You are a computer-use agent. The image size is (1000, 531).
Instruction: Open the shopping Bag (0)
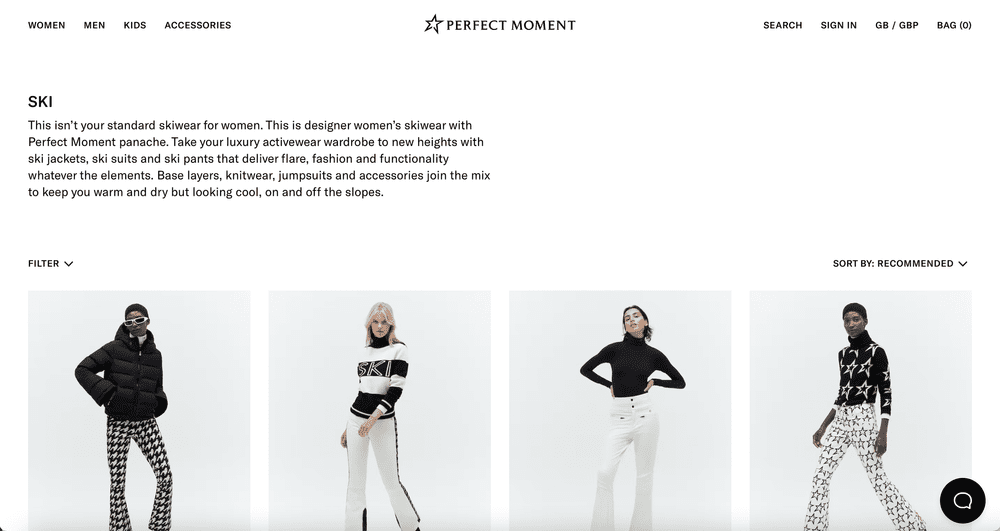[x=954, y=25]
